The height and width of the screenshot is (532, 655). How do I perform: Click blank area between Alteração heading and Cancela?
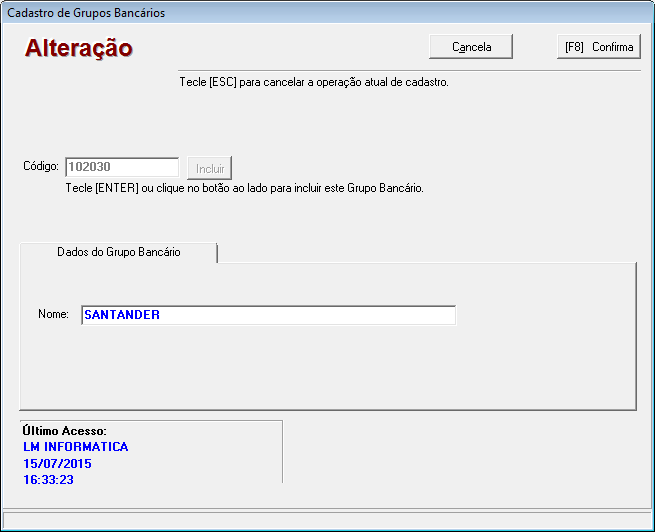(x=280, y=47)
